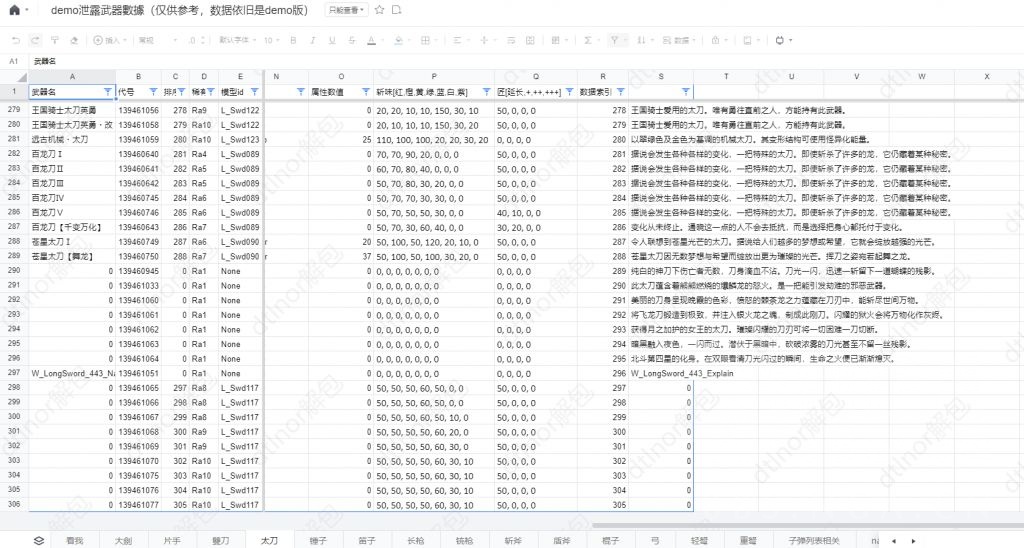
Task: Open the 常规 number format dropdown
Action: [x=157, y=40]
